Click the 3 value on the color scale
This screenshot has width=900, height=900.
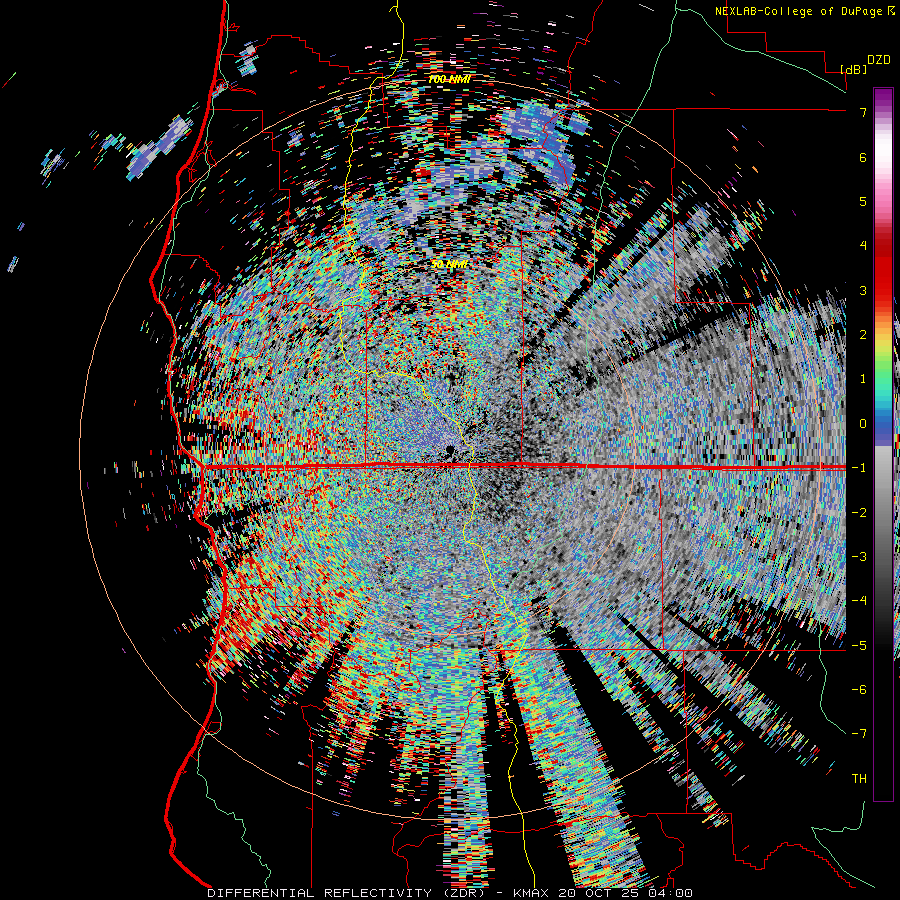863,290
